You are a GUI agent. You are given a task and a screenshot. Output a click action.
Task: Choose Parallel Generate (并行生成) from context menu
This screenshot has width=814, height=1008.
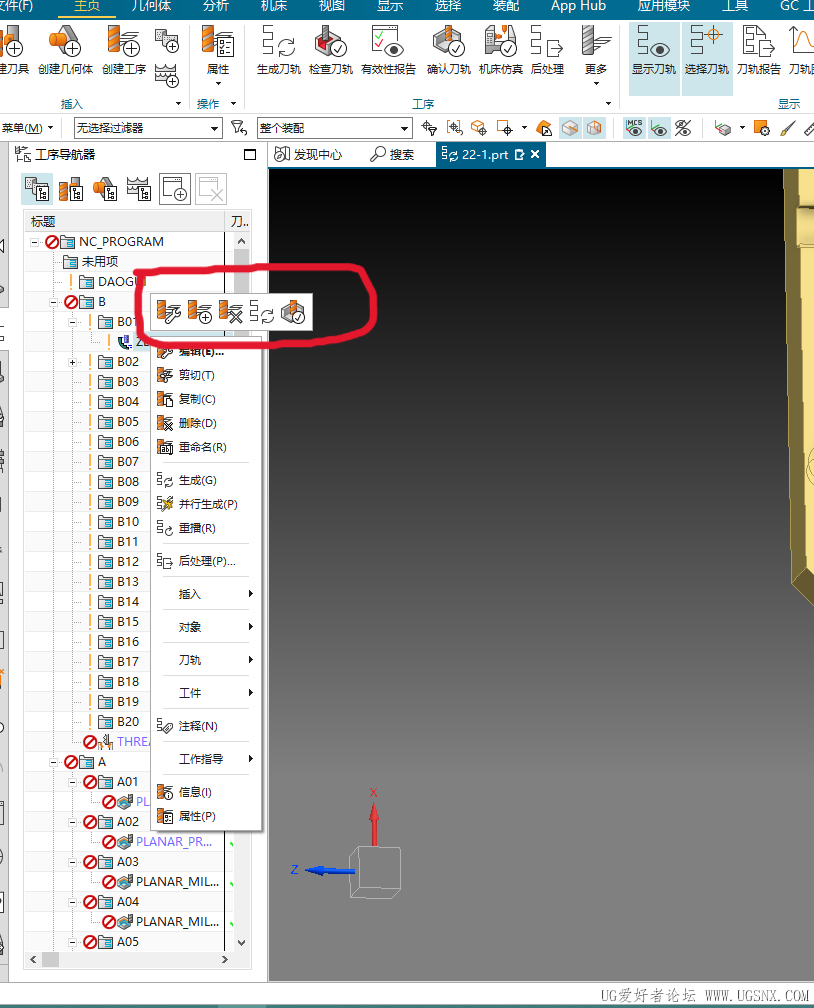pos(206,504)
